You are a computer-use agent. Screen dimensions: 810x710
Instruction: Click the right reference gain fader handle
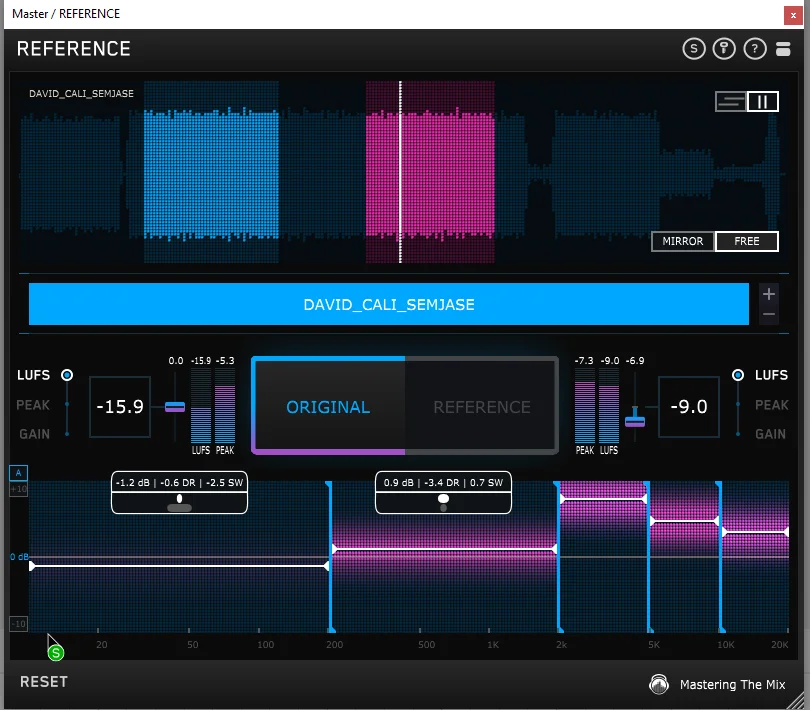click(635, 421)
